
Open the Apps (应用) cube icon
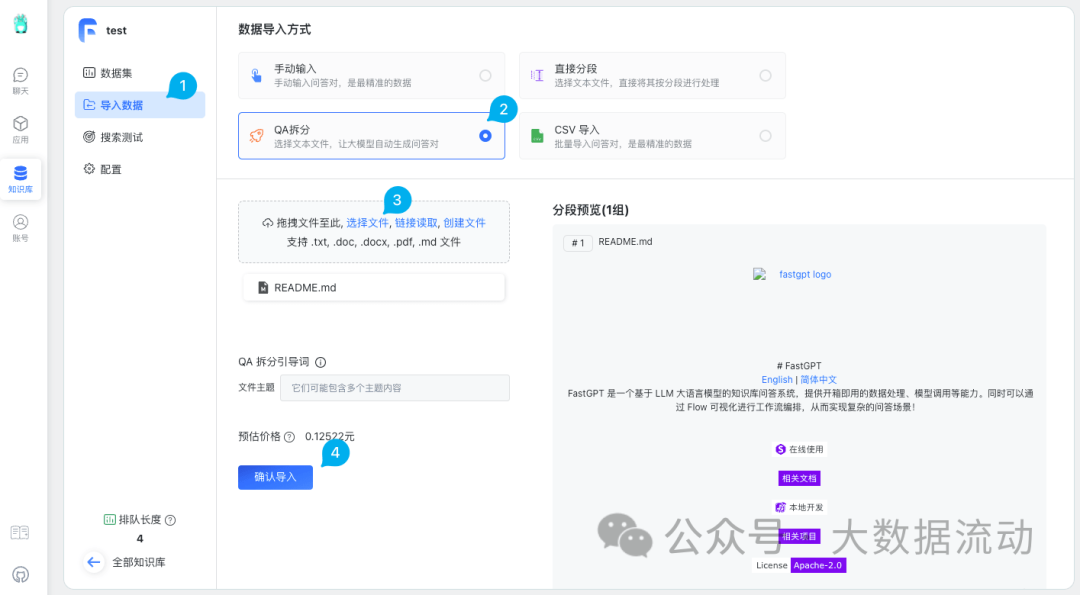pos(21,129)
